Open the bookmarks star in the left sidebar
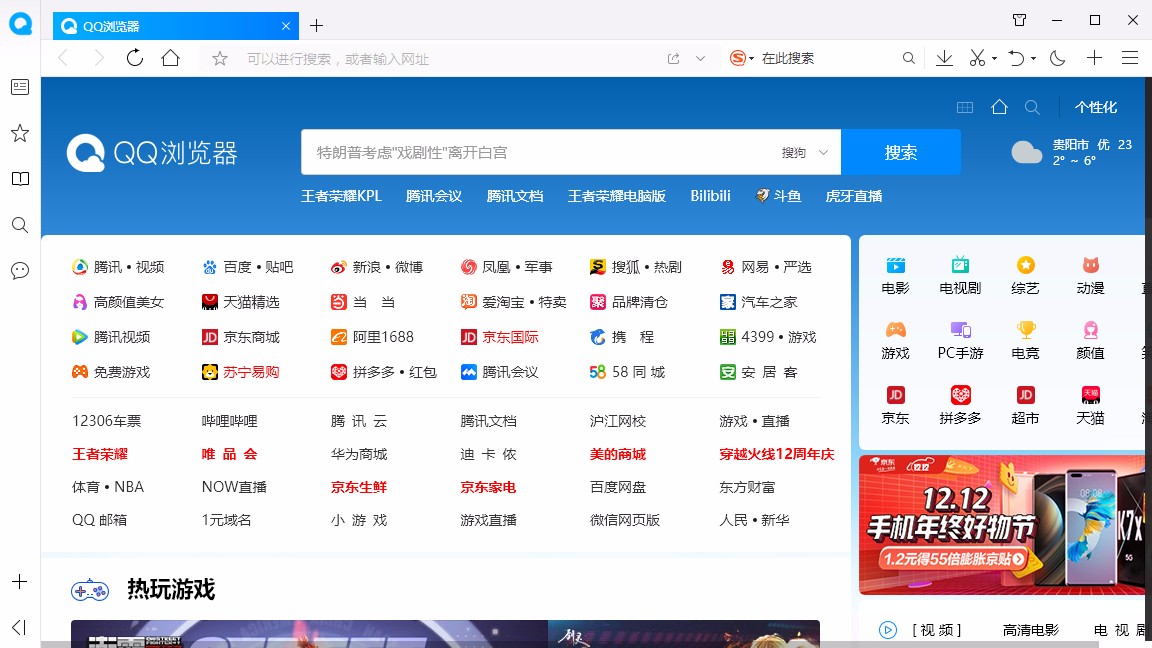This screenshot has width=1152, height=648. coord(19,133)
